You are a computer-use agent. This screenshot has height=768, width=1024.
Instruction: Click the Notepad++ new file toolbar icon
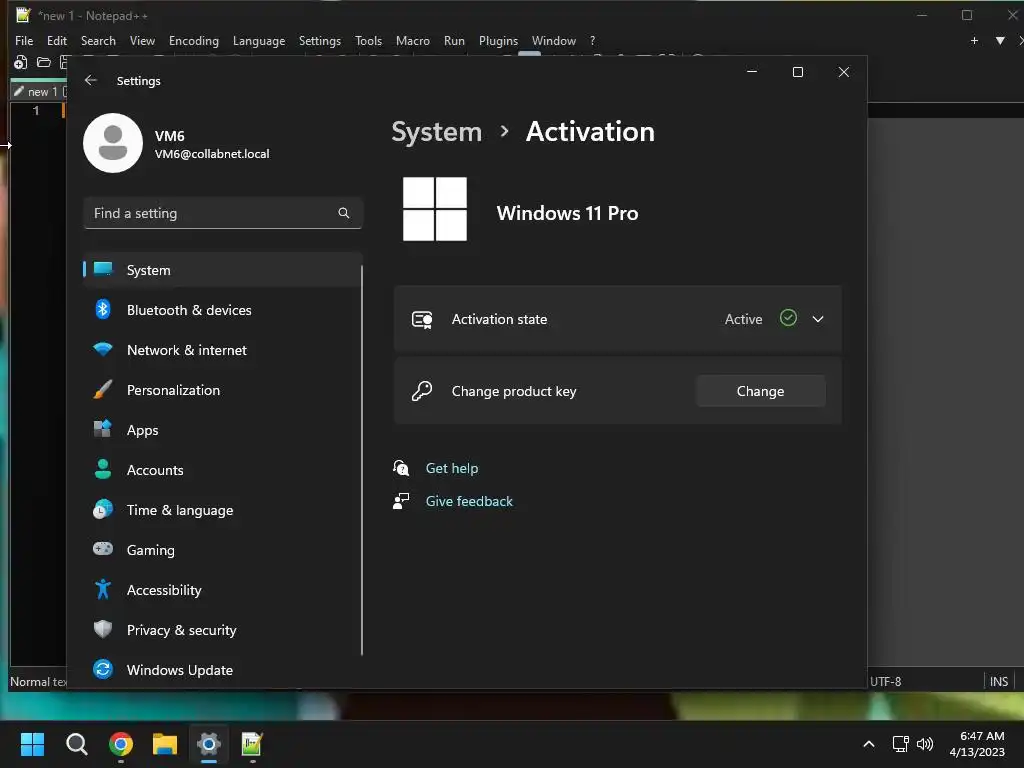[x=20, y=63]
